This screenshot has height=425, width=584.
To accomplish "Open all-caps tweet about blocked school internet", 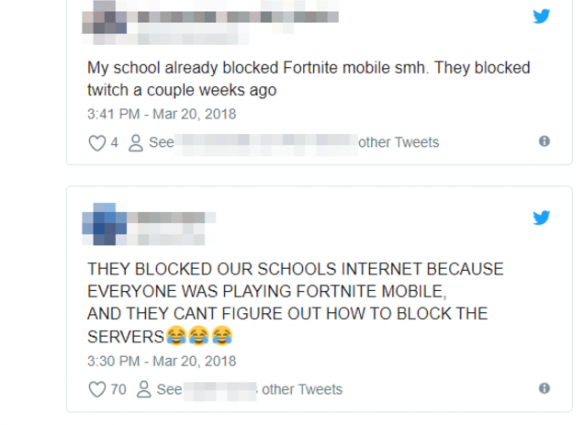I will [x=295, y=303].
